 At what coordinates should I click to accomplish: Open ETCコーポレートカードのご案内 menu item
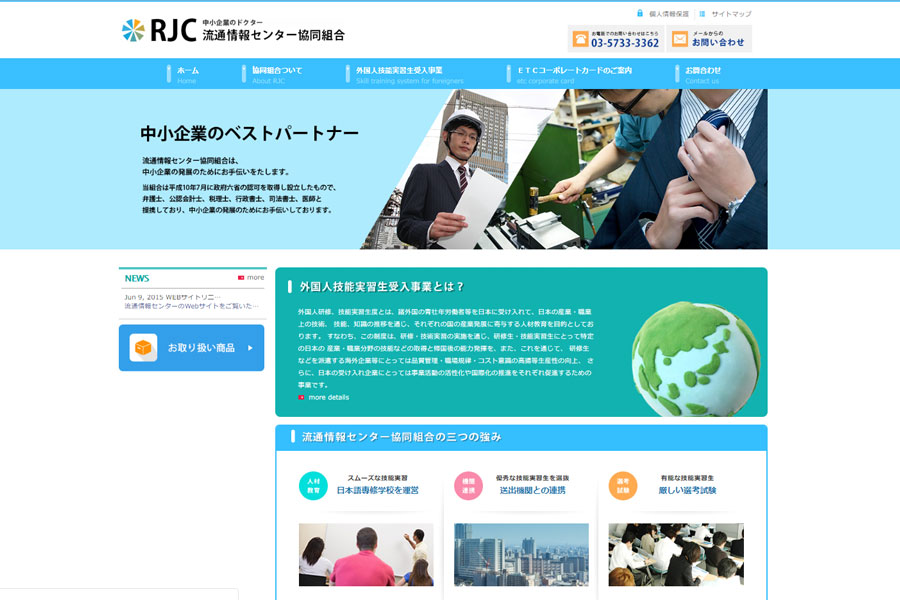pyautogui.click(x=573, y=74)
